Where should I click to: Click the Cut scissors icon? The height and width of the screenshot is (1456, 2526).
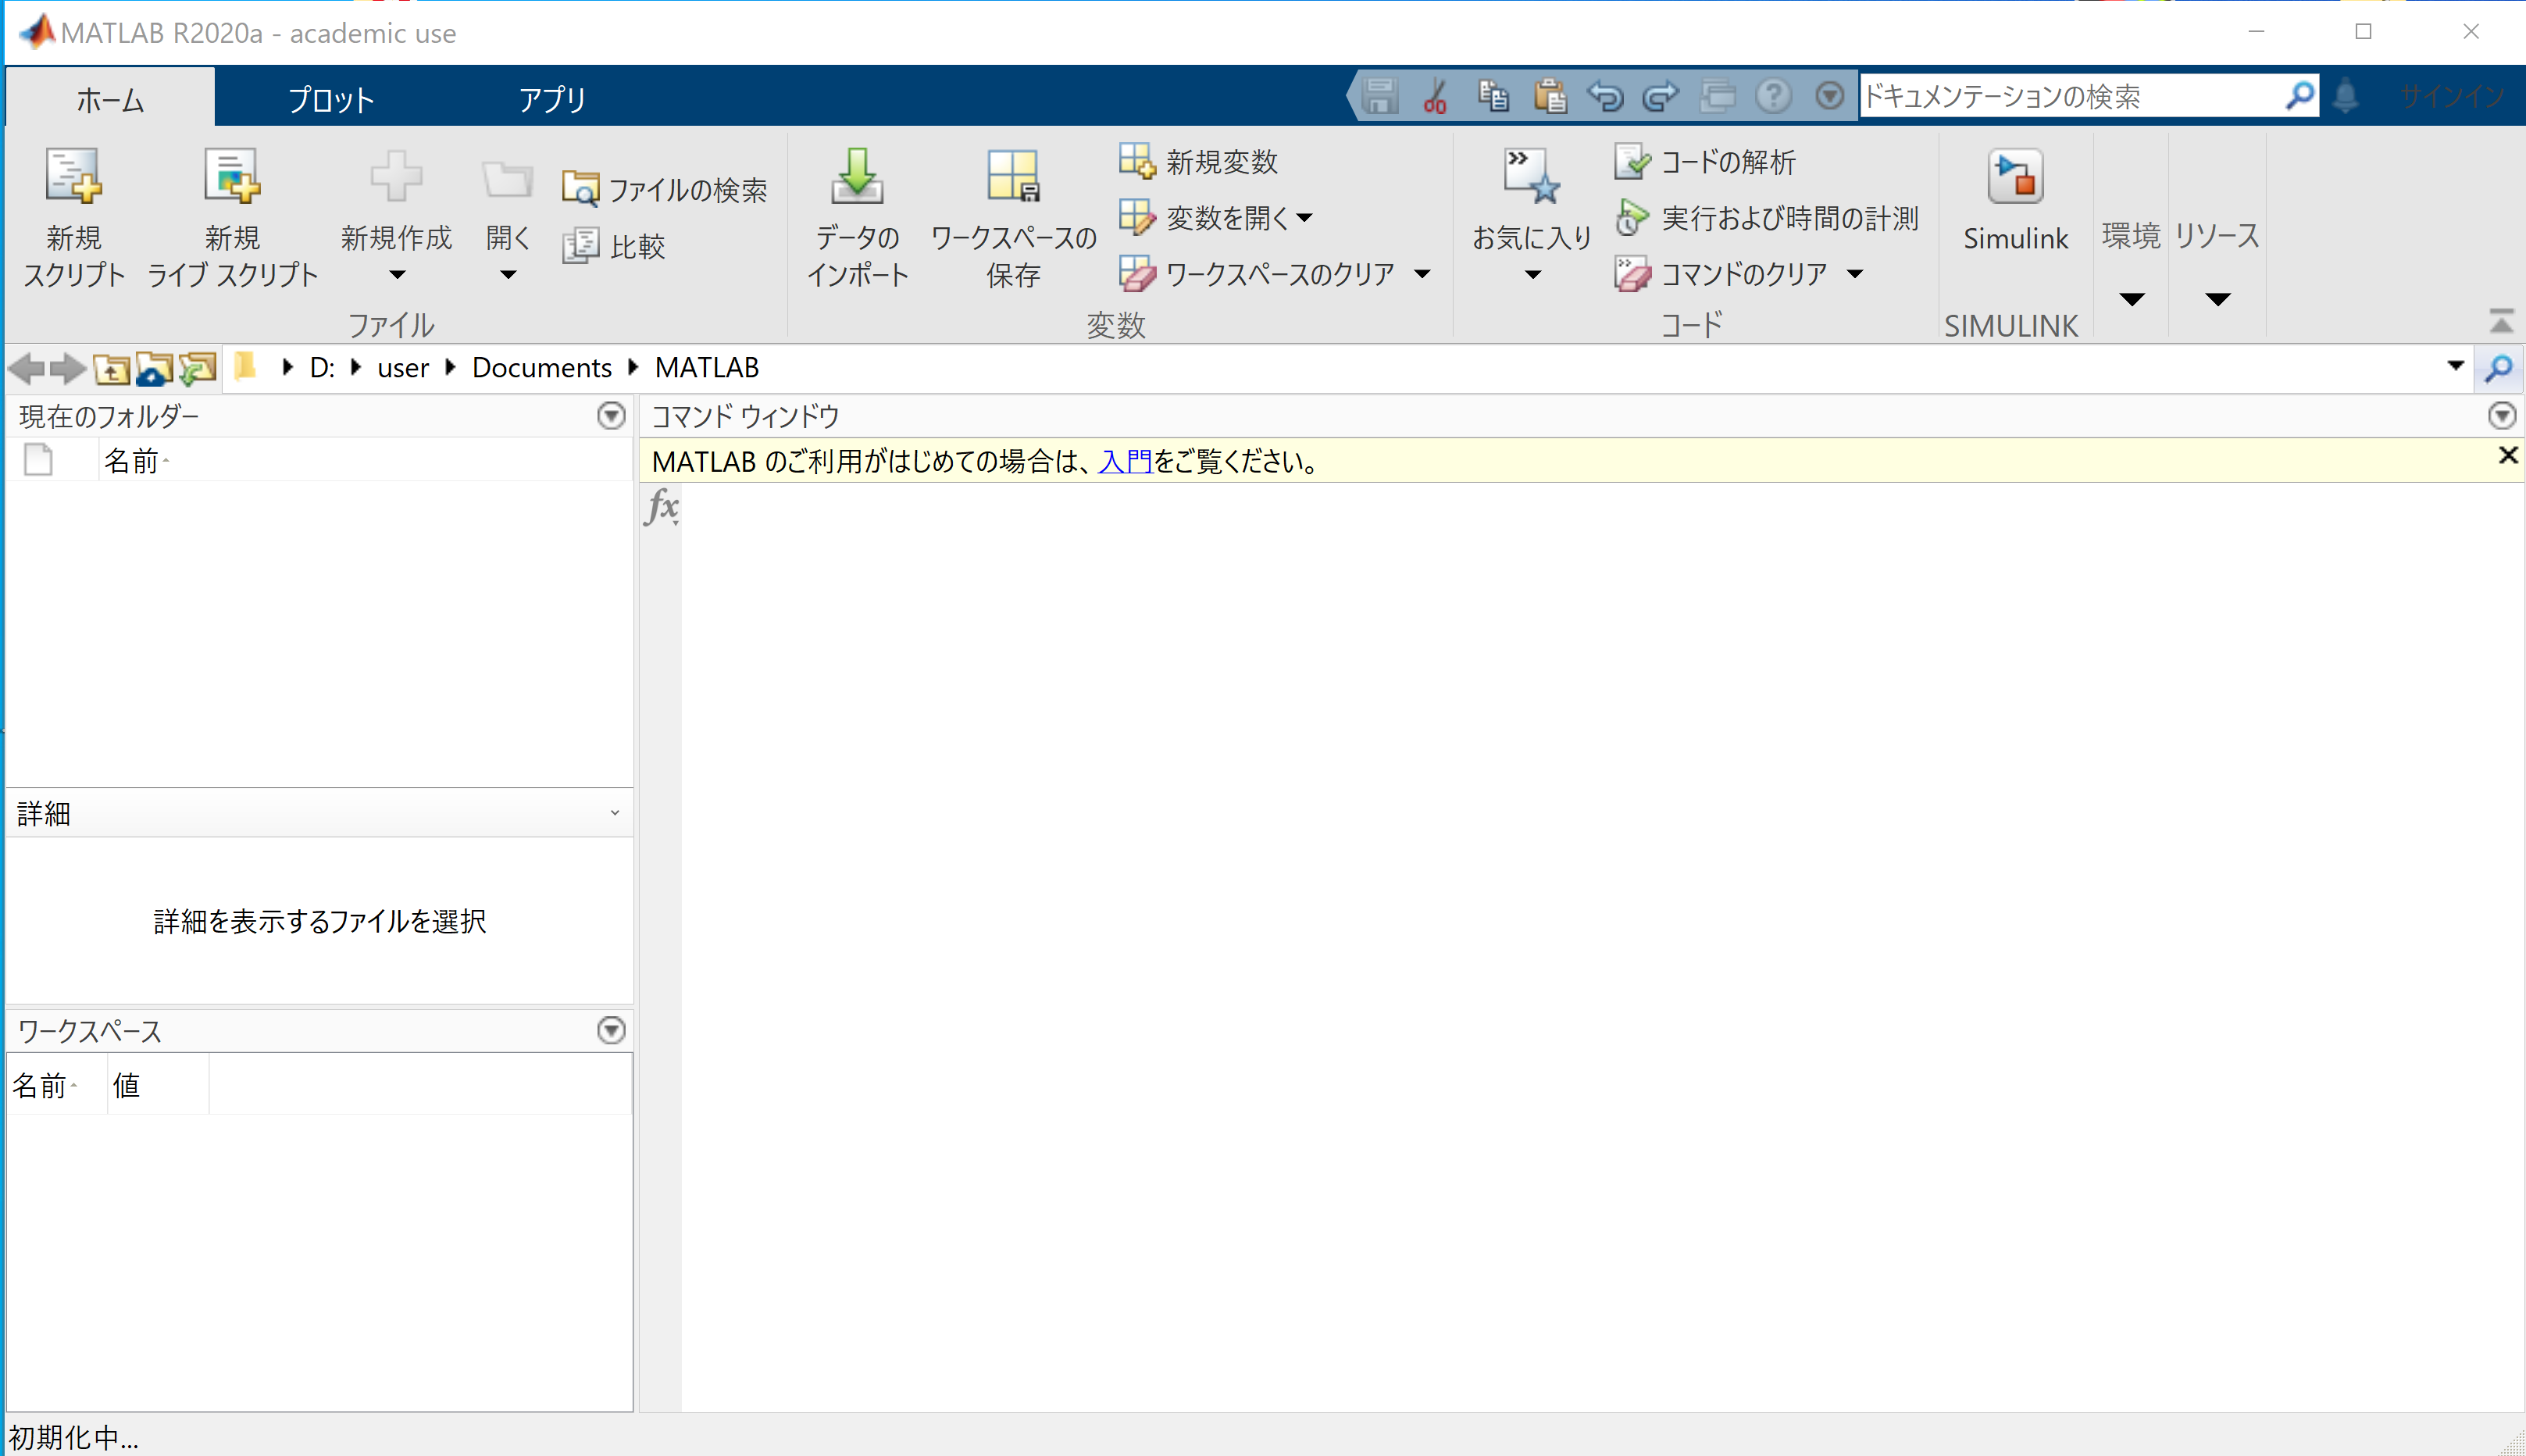(1436, 96)
